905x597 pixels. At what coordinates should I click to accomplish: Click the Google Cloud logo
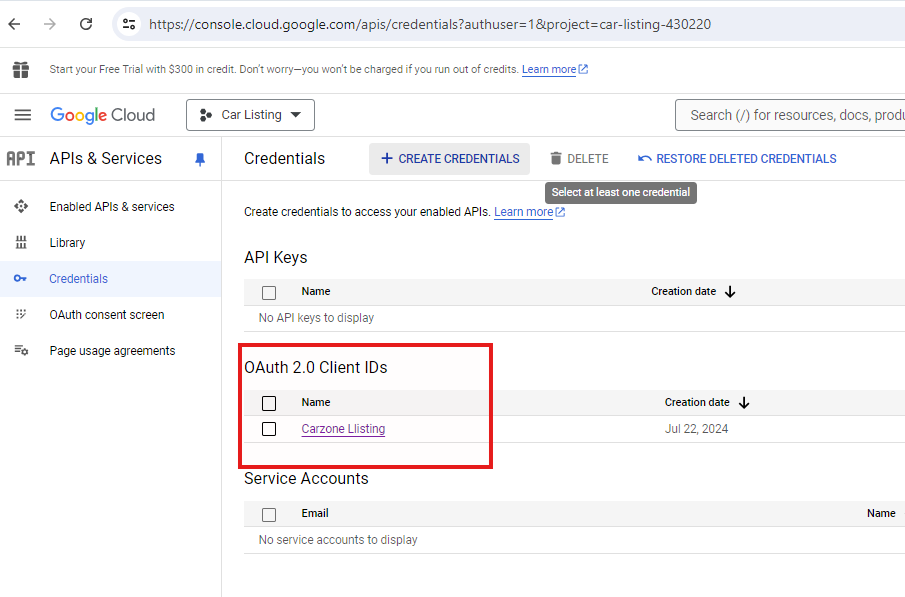coord(103,115)
